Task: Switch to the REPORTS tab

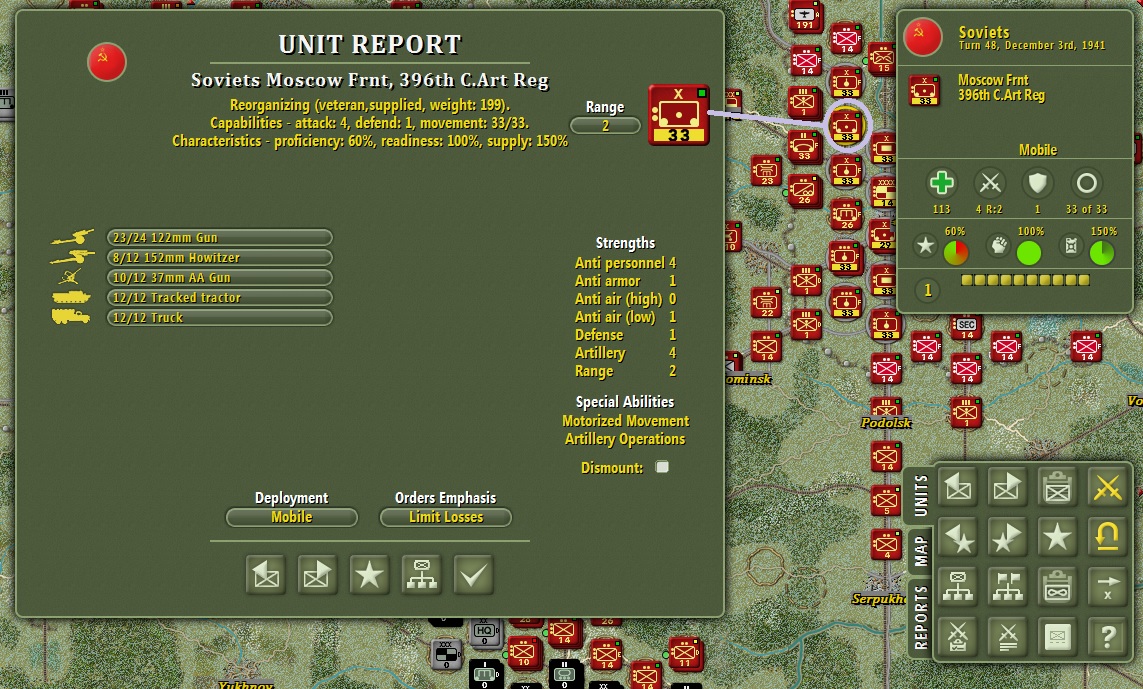Action: click(921, 617)
